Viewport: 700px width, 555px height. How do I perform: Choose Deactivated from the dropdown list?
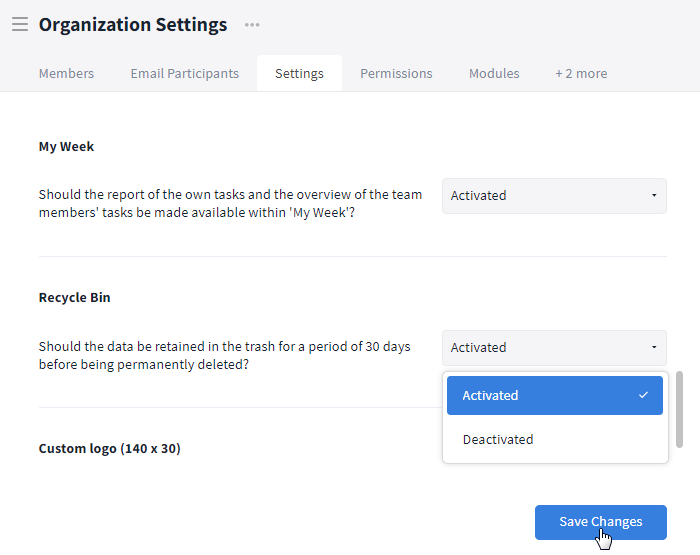click(498, 439)
